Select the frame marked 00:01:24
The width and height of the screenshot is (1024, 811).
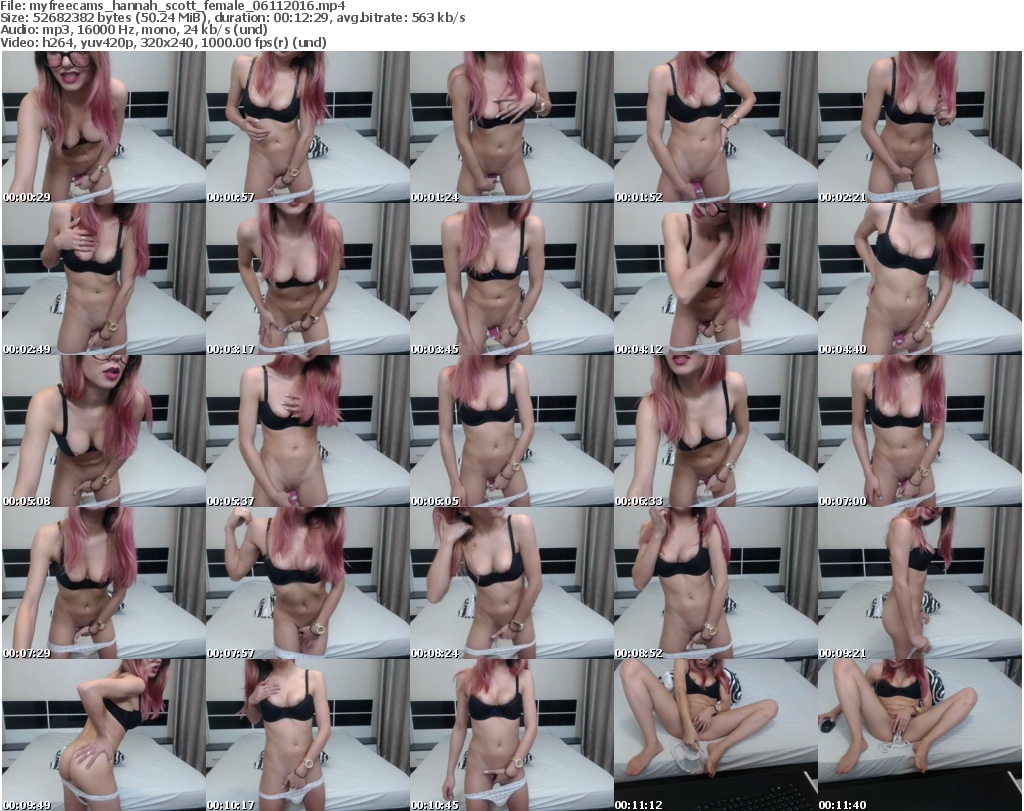(511, 127)
